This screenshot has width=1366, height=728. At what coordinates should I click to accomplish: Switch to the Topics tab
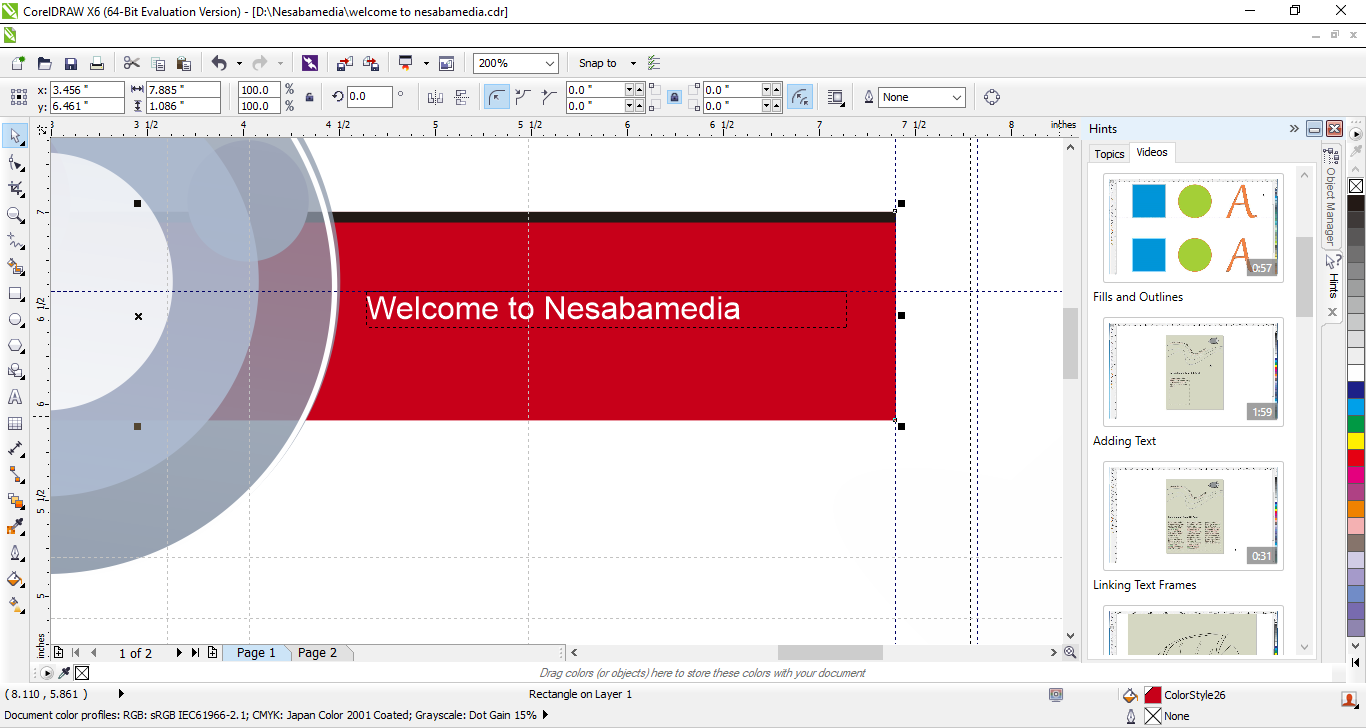(1109, 153)
